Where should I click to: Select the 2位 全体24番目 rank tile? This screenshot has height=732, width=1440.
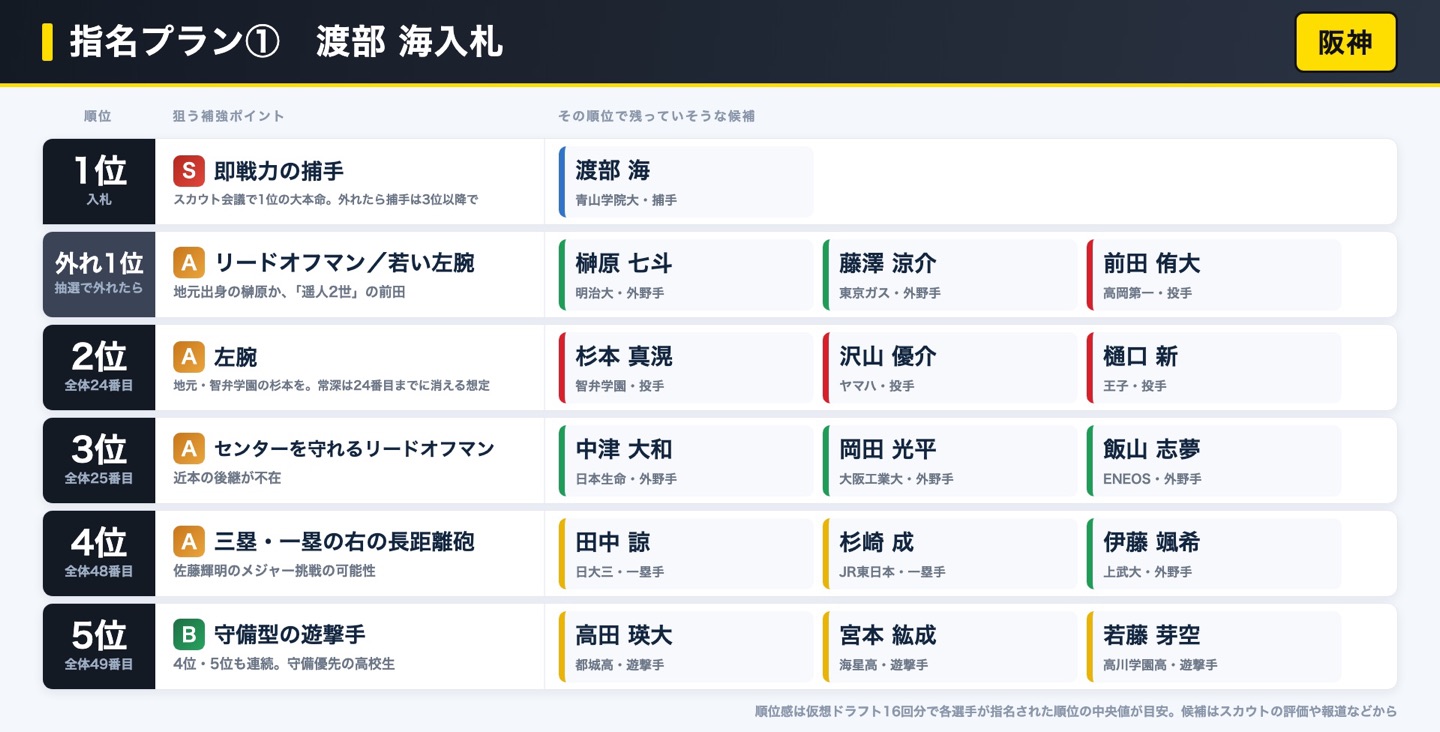point(99,367)
